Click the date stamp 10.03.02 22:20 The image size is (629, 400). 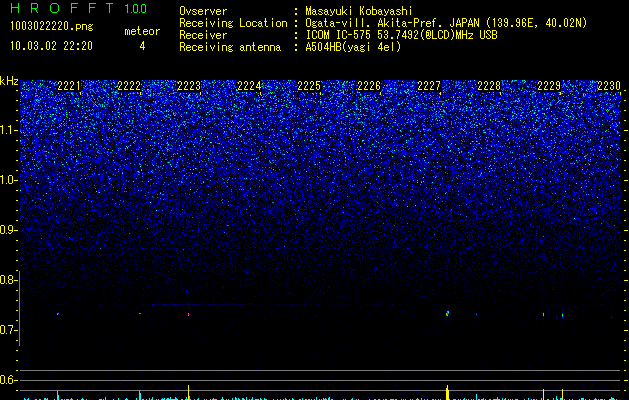click(x=51, y=46)
